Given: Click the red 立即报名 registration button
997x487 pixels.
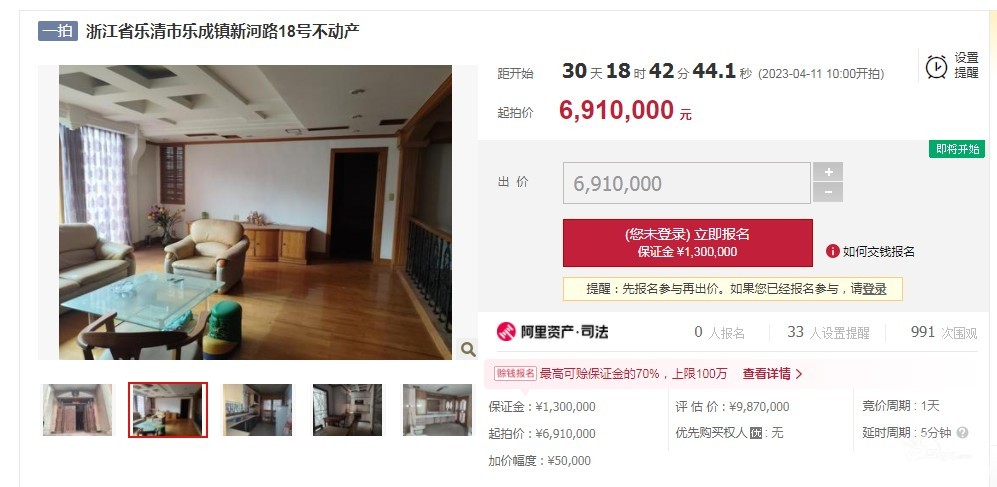Looking at the screenshot, I should [687, 243].
